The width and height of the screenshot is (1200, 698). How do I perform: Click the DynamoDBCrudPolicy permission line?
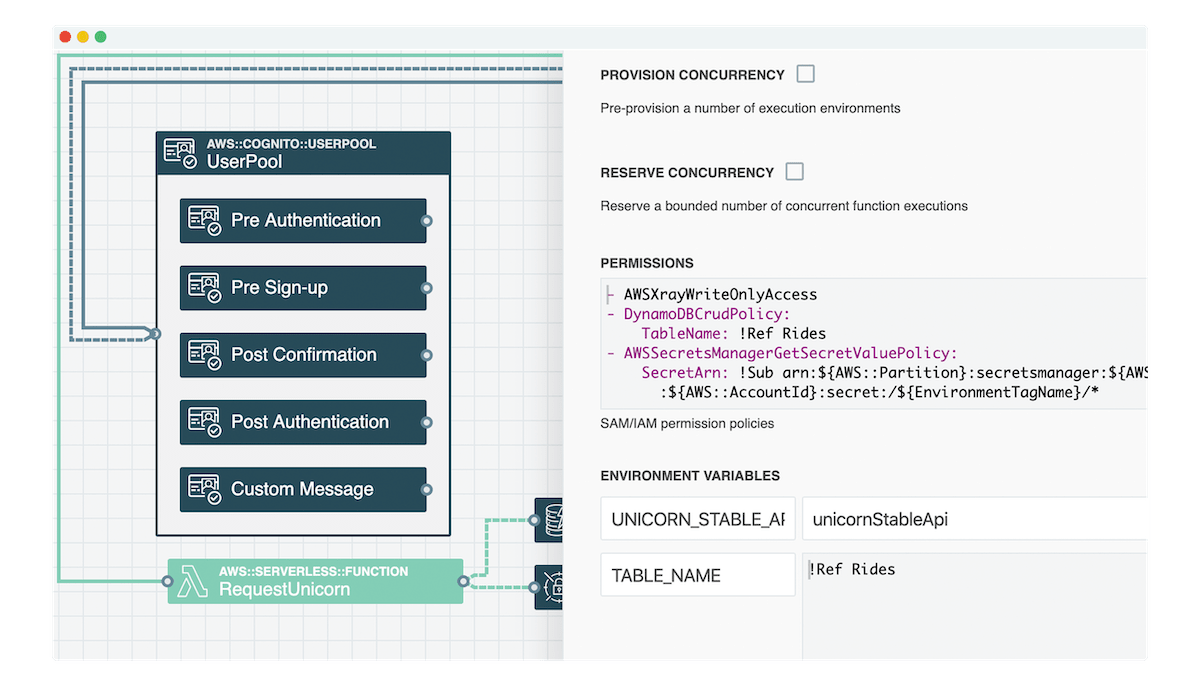pyautogui.click(x=698, y=314)
